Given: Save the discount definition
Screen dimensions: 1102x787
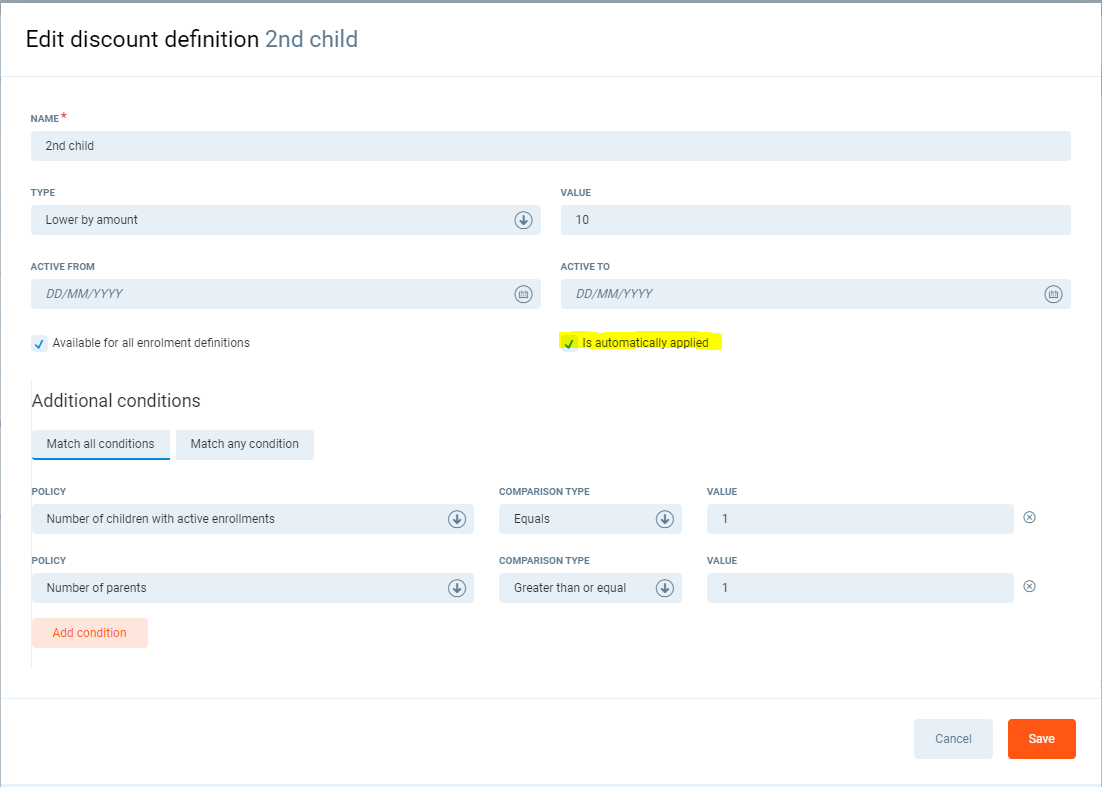Looking at the screenshot, I should pyautogui.click(x=1041, y=739).
